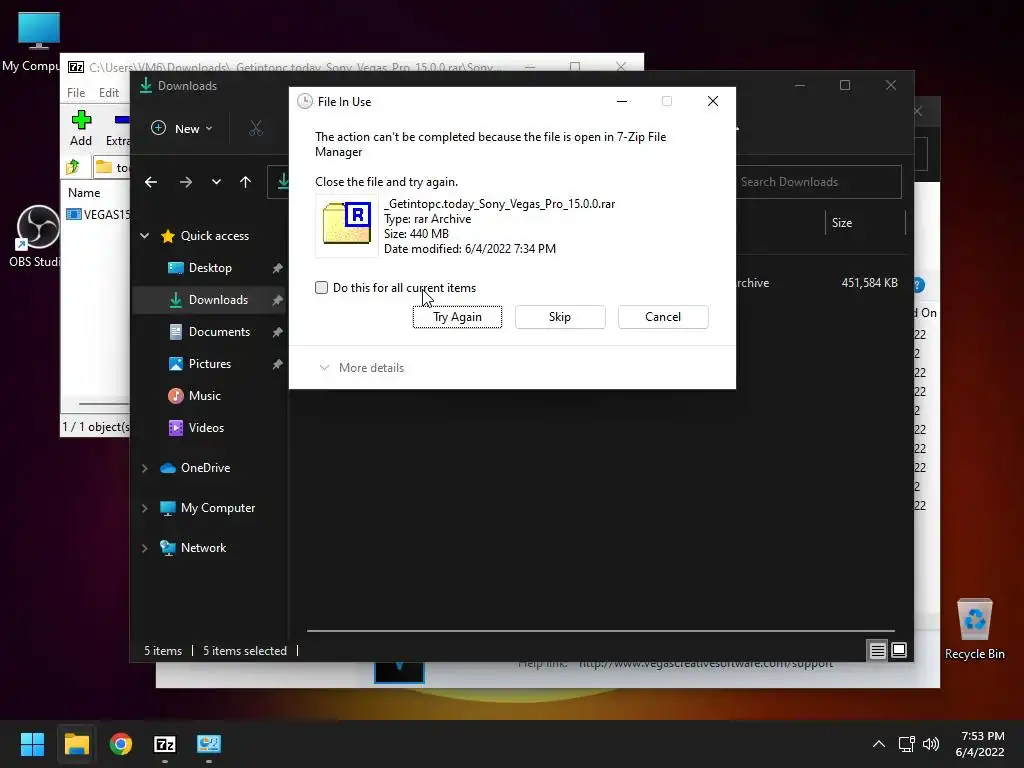The width and height of the screenshot is (1024, 768).
Task: Click Name column header in 7-Zip
Action: pyautogui.click(x=84, y=193)
